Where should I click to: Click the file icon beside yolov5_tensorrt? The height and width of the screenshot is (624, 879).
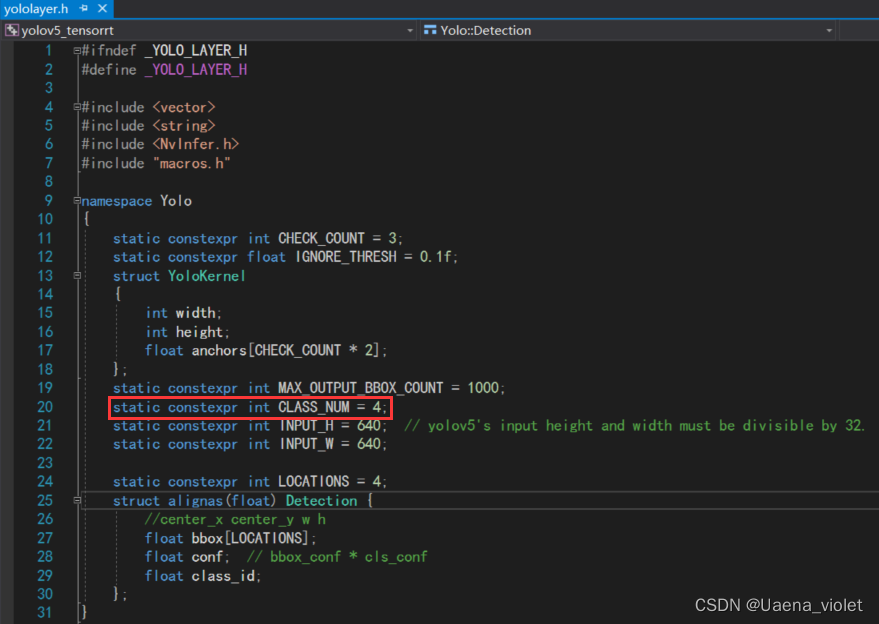pyautogui.click(x=12, y=31)
